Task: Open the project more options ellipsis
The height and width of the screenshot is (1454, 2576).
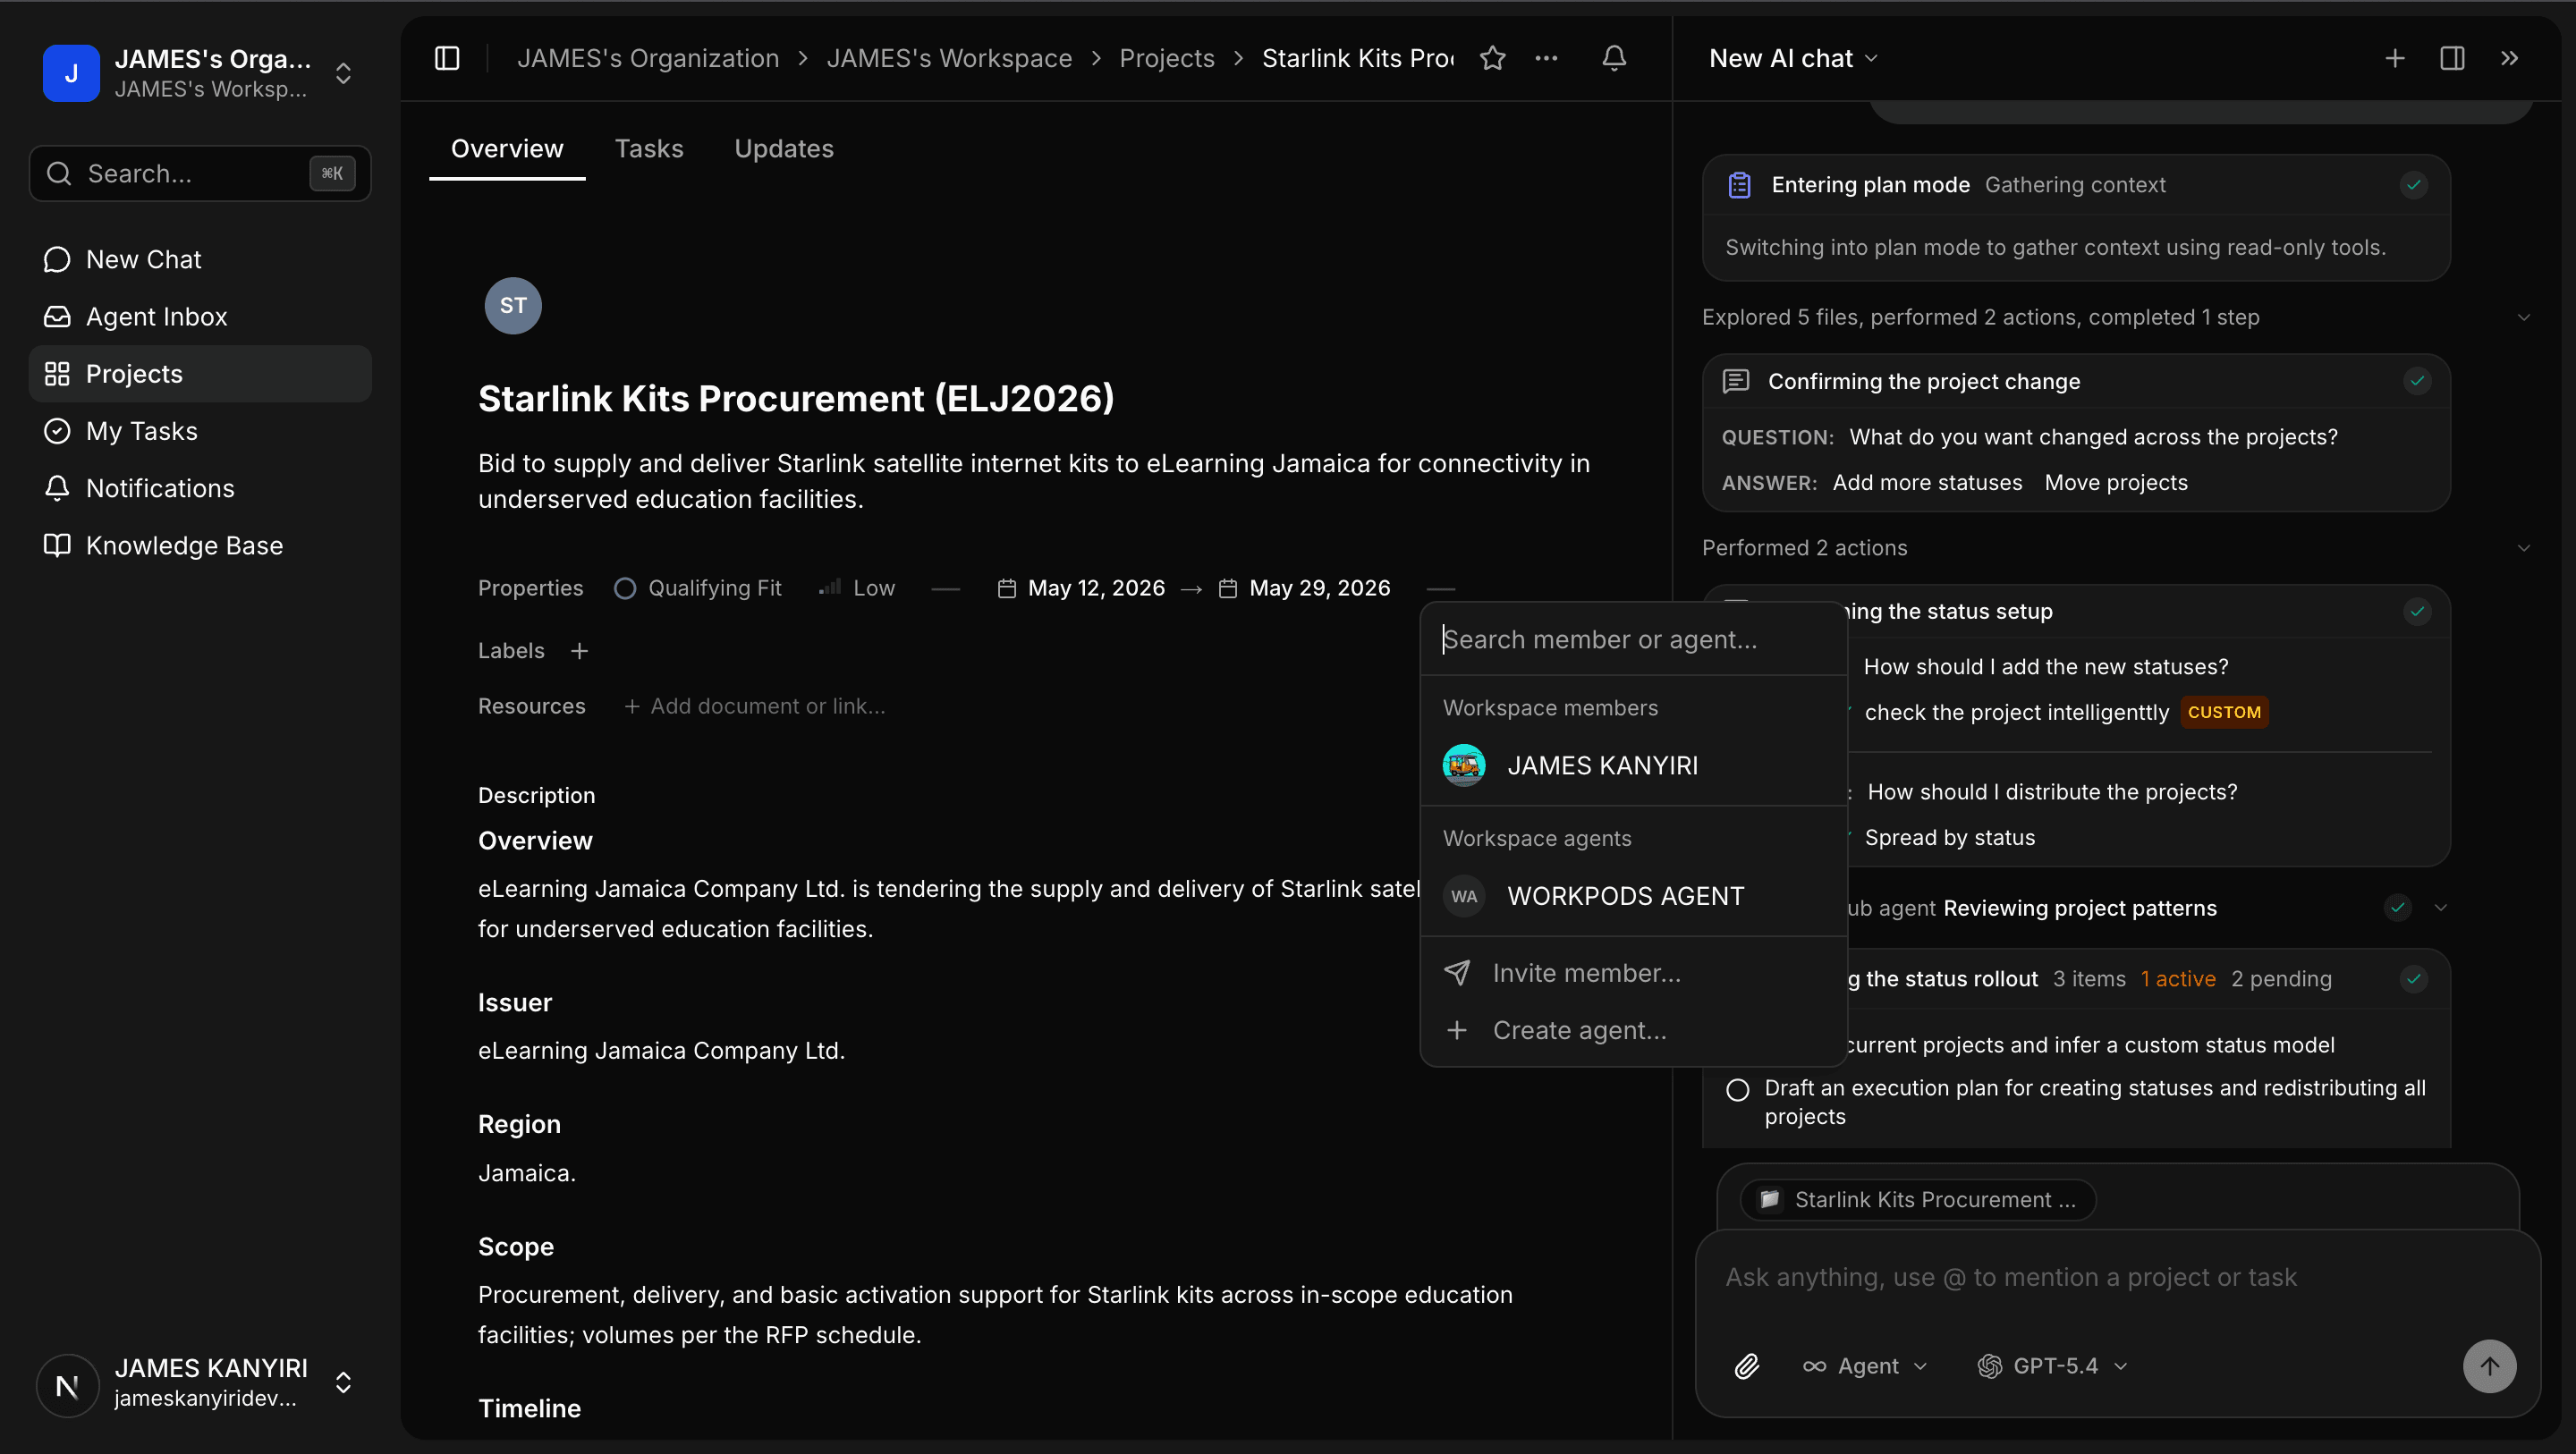Action: [1546, 58]
